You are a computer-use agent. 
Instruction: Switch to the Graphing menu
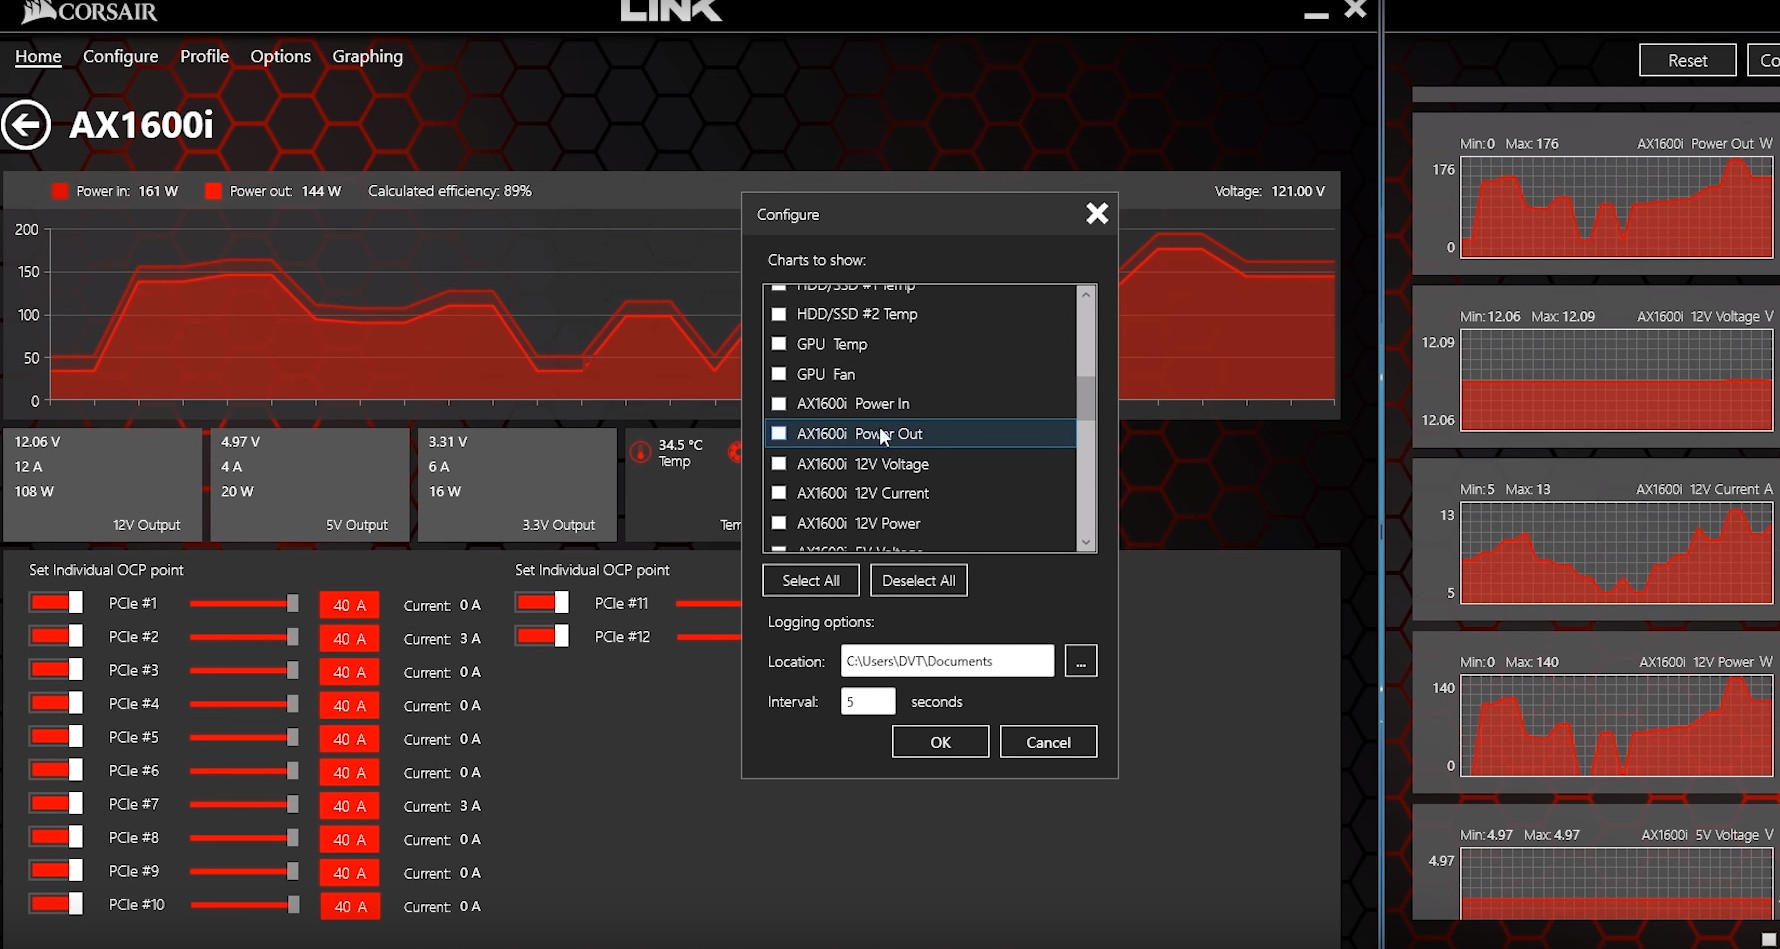(x=367, y=57)
